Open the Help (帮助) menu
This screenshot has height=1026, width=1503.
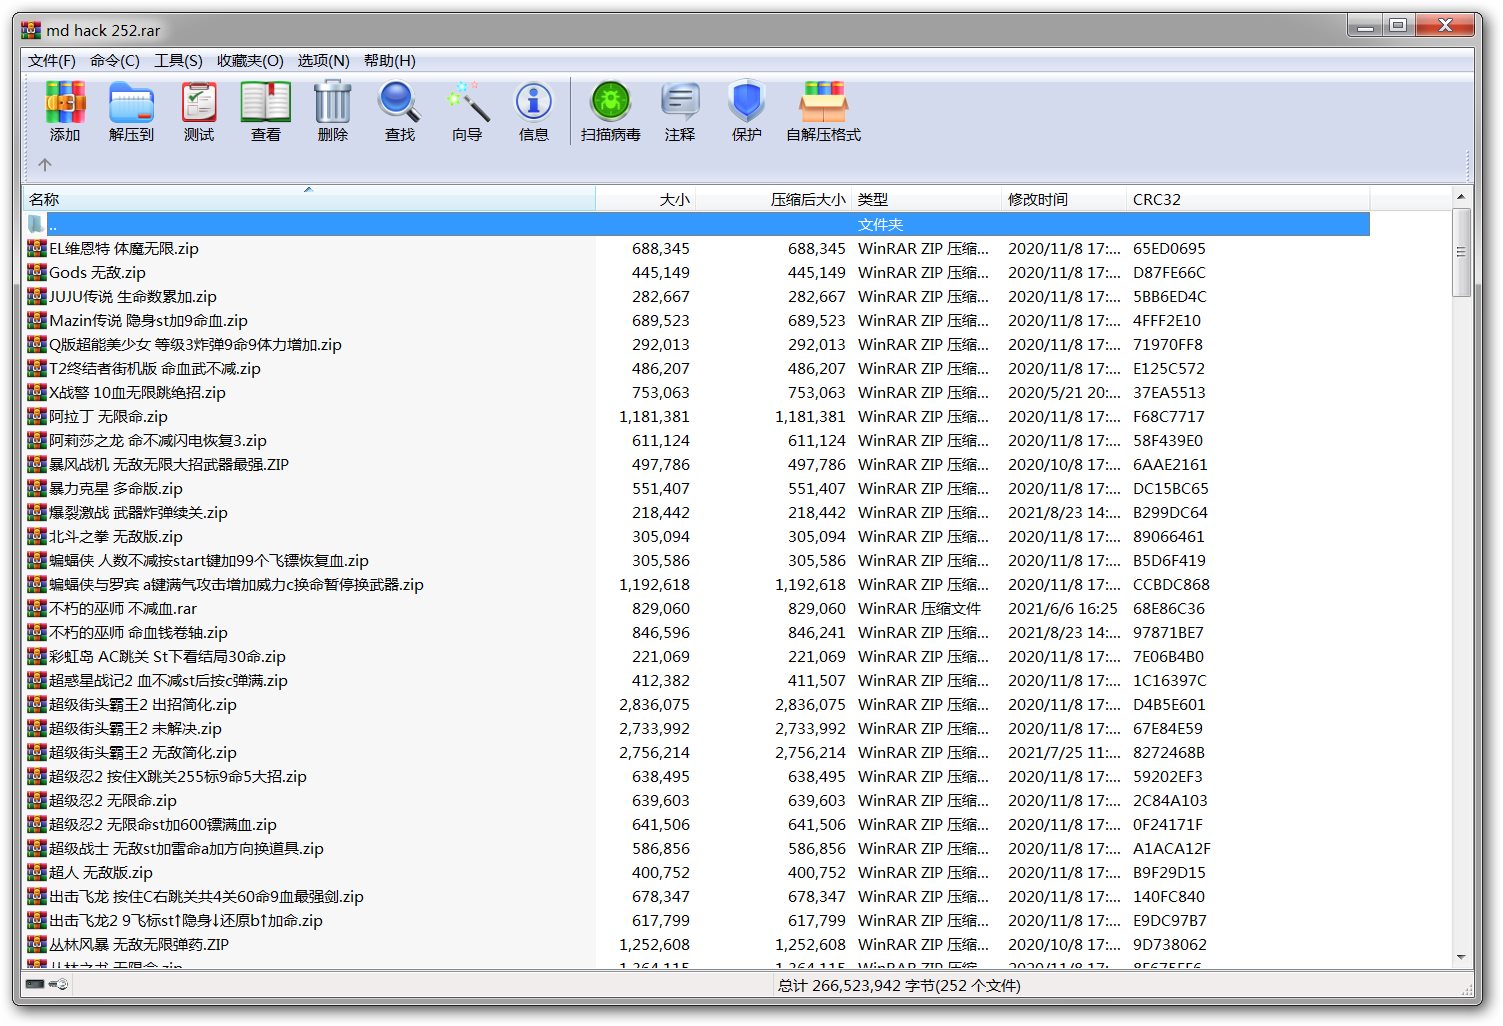[x=390, y=61]
